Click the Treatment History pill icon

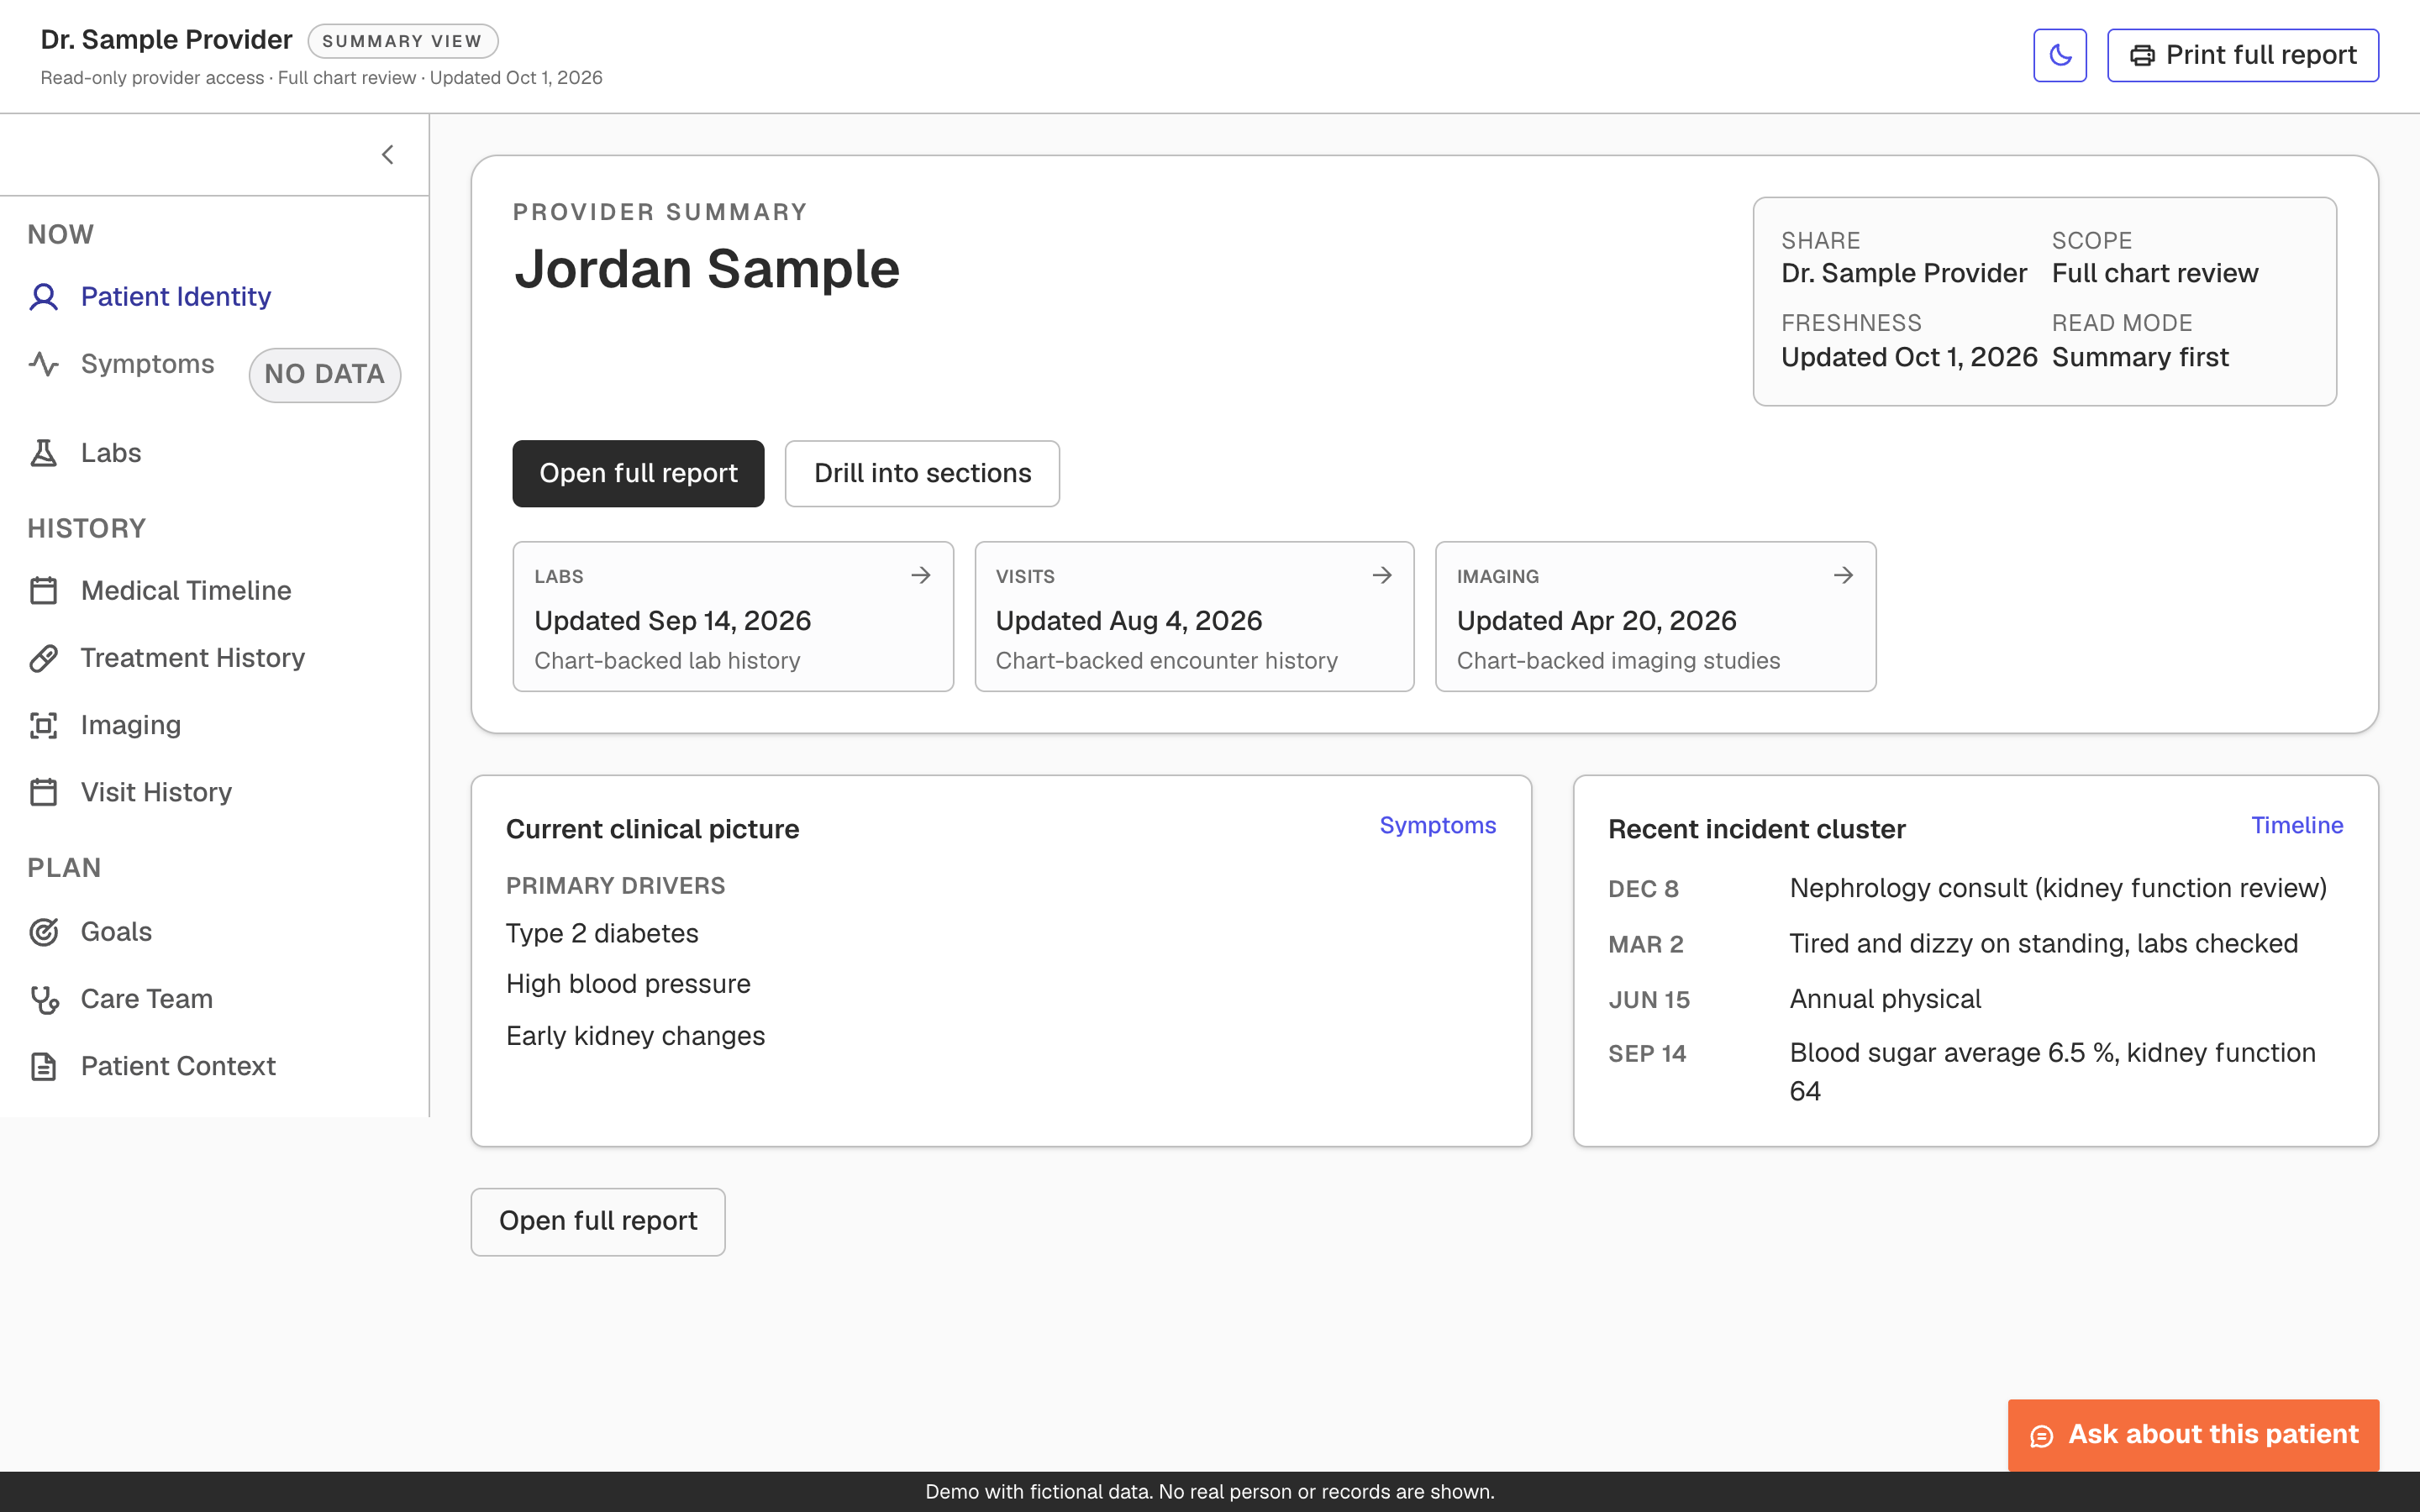pyautogui.click(x=43, y=658)
